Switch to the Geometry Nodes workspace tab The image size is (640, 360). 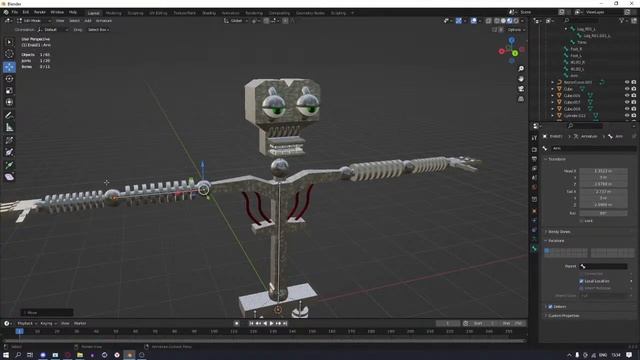point(310,13)
